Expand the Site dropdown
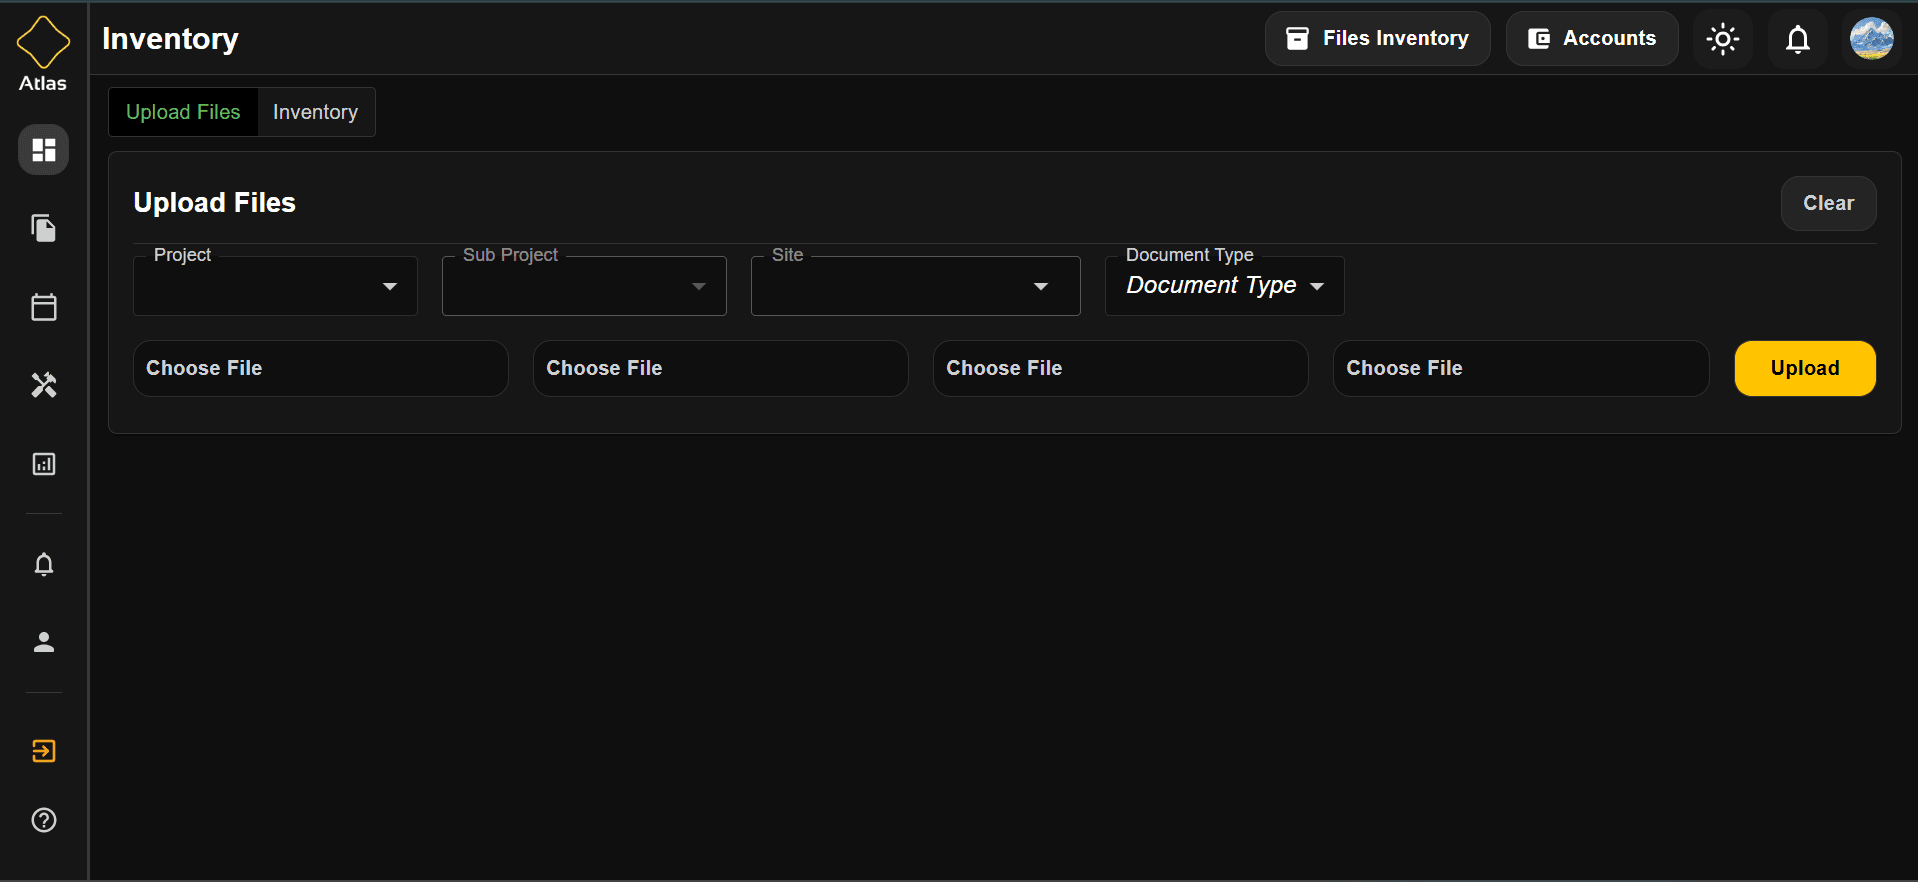Viewport: 1918px width, 882px height. click(x=916, y=286)
